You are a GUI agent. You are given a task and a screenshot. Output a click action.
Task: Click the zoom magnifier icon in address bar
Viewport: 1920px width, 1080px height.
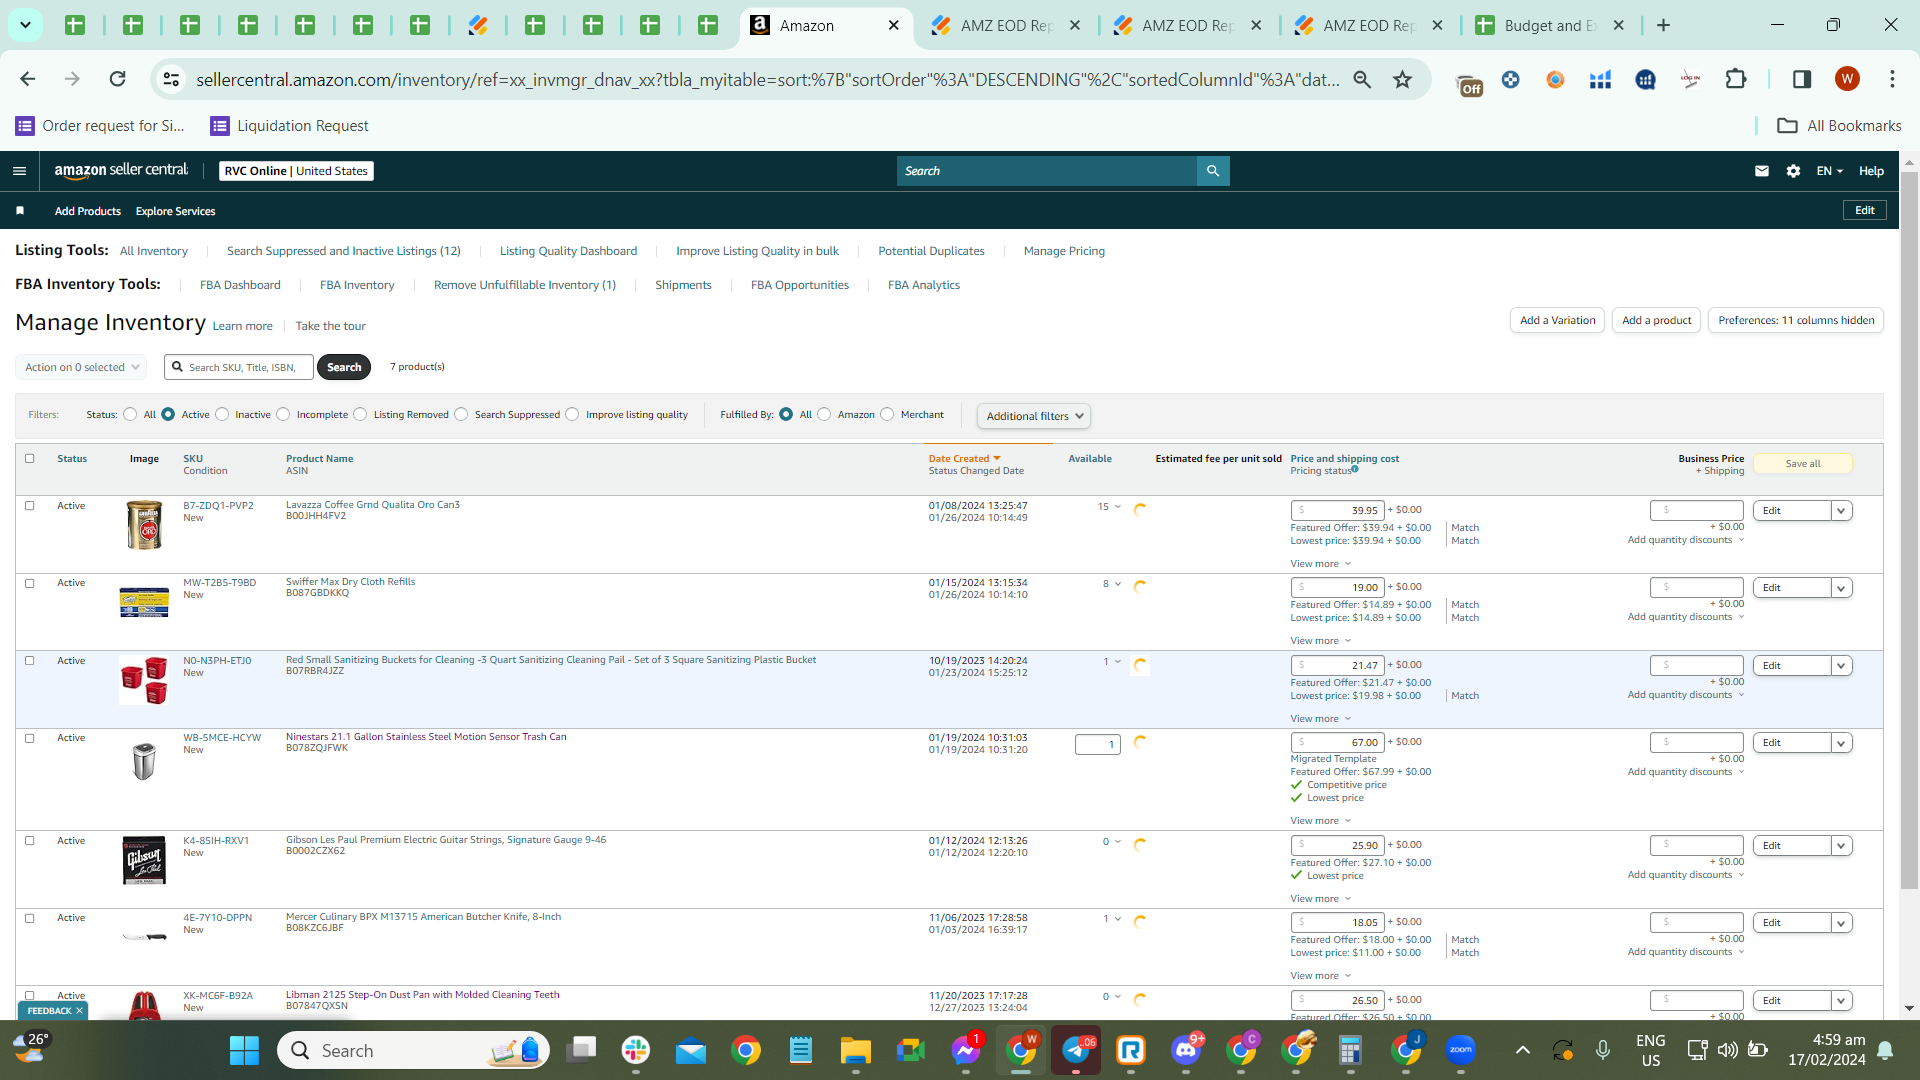click(x=1362, y=79)
